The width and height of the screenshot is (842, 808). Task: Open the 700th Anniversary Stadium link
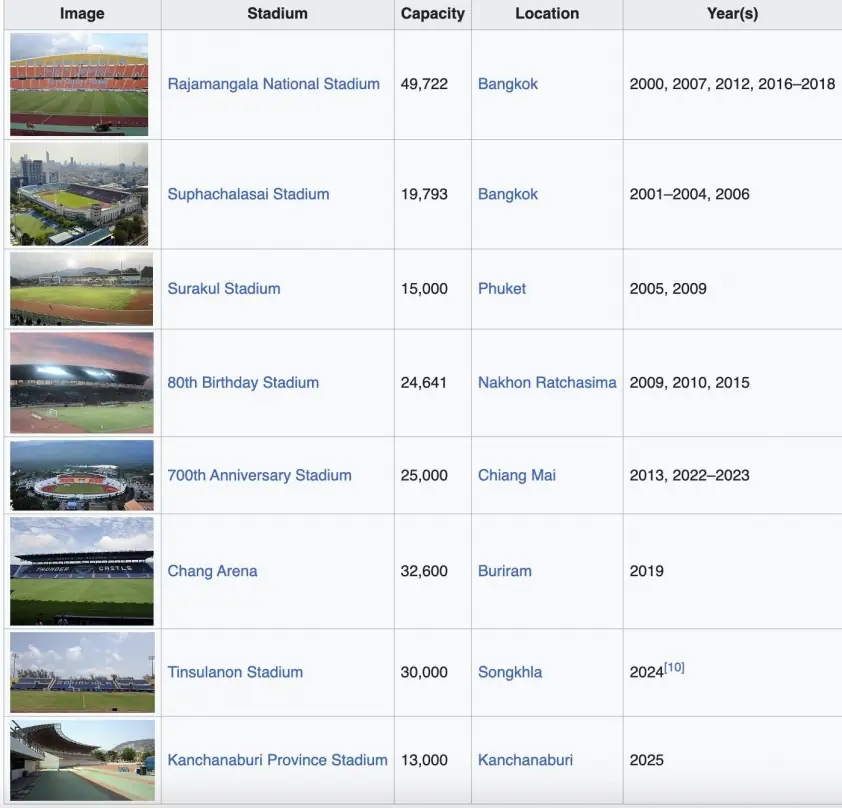(259, 475)
